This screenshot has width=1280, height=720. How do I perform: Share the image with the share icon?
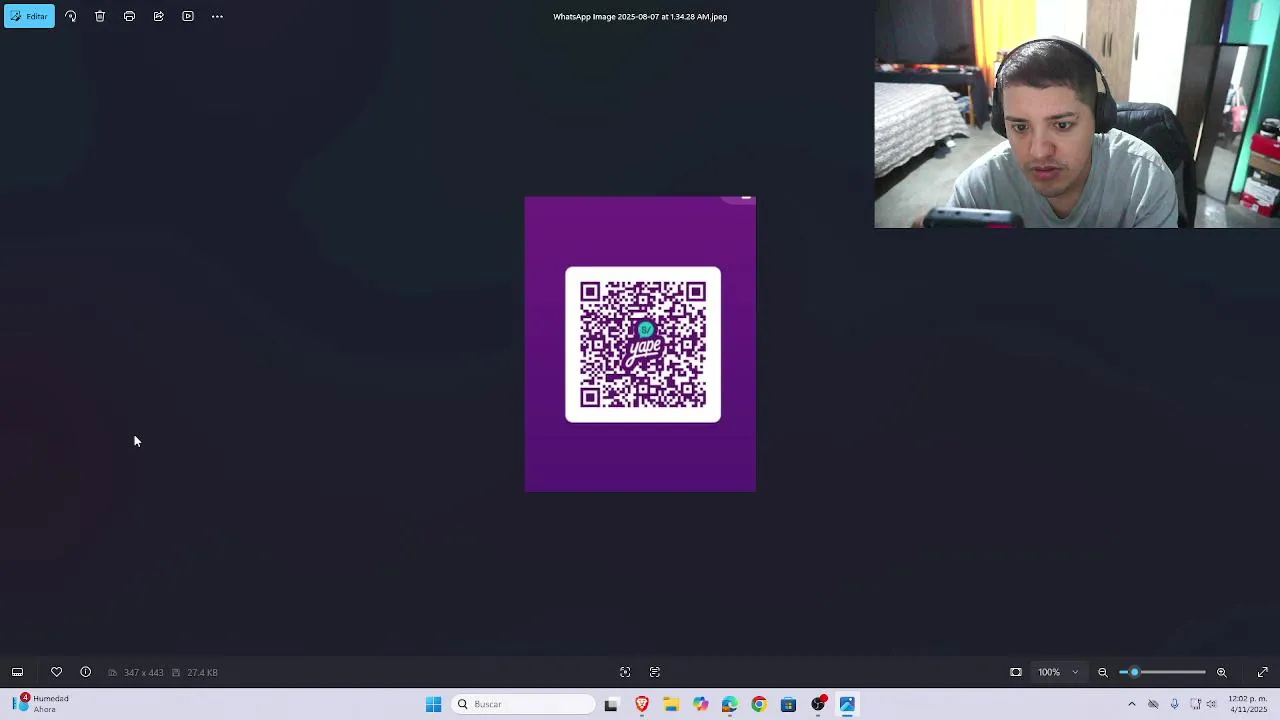[x=158, y=16]
